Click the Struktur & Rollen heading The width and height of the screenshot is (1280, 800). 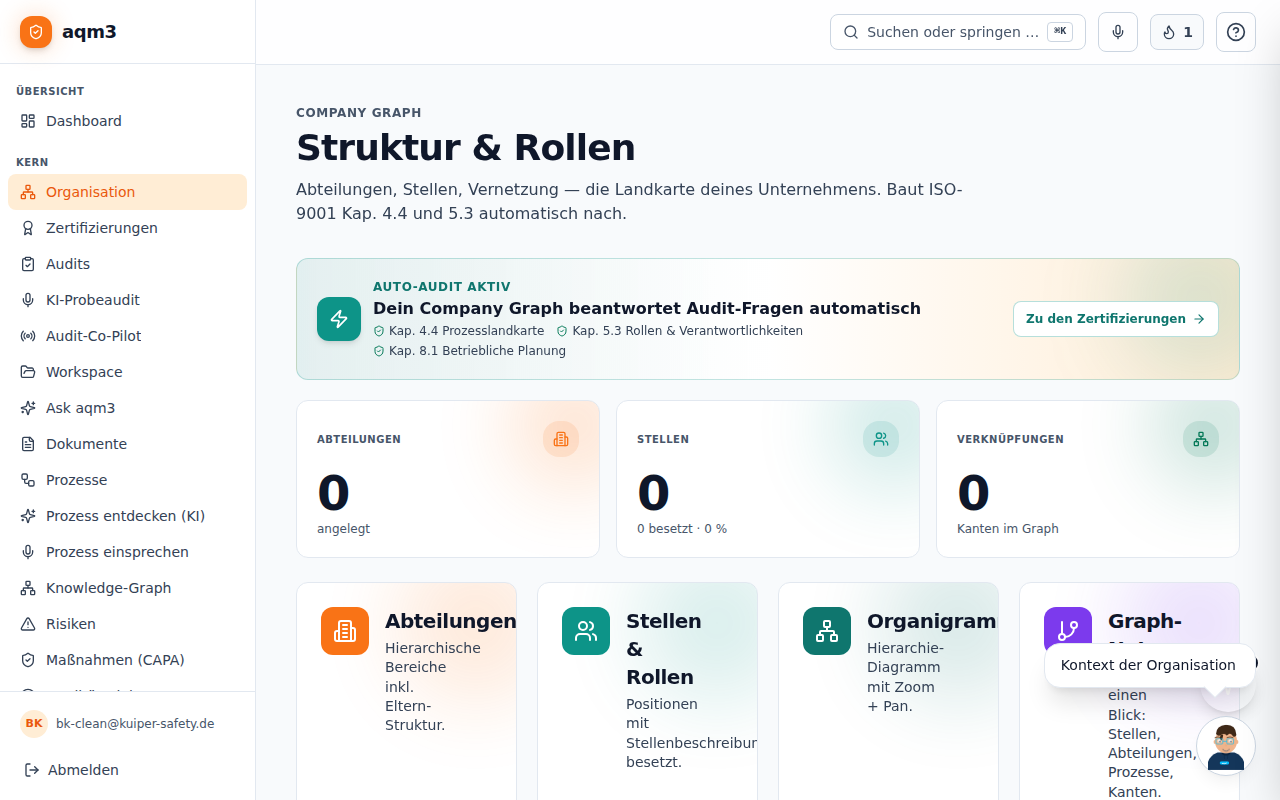[466, 147]
